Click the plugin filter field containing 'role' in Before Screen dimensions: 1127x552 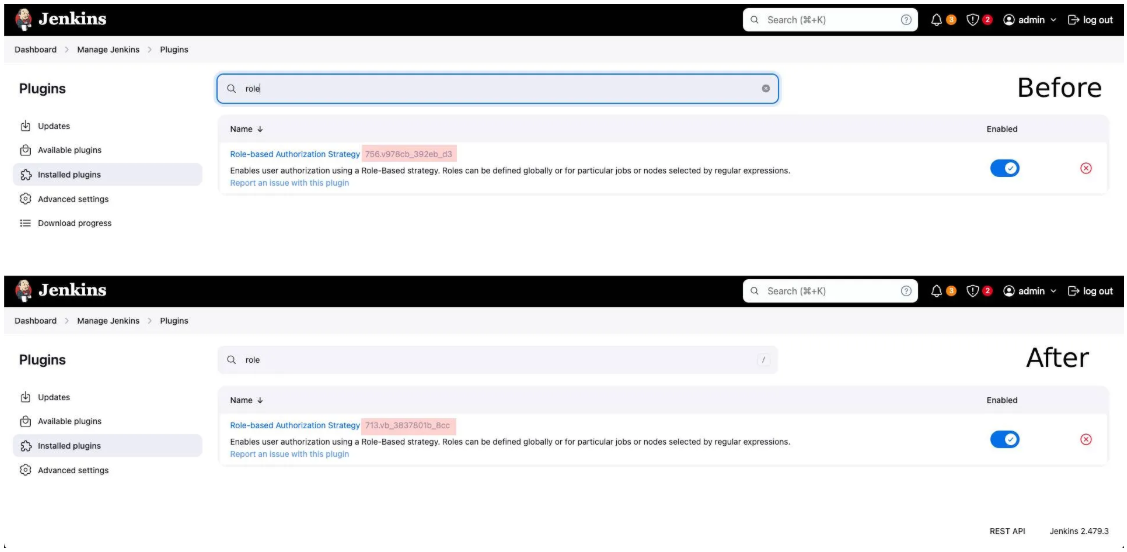(x=497, y=88)
